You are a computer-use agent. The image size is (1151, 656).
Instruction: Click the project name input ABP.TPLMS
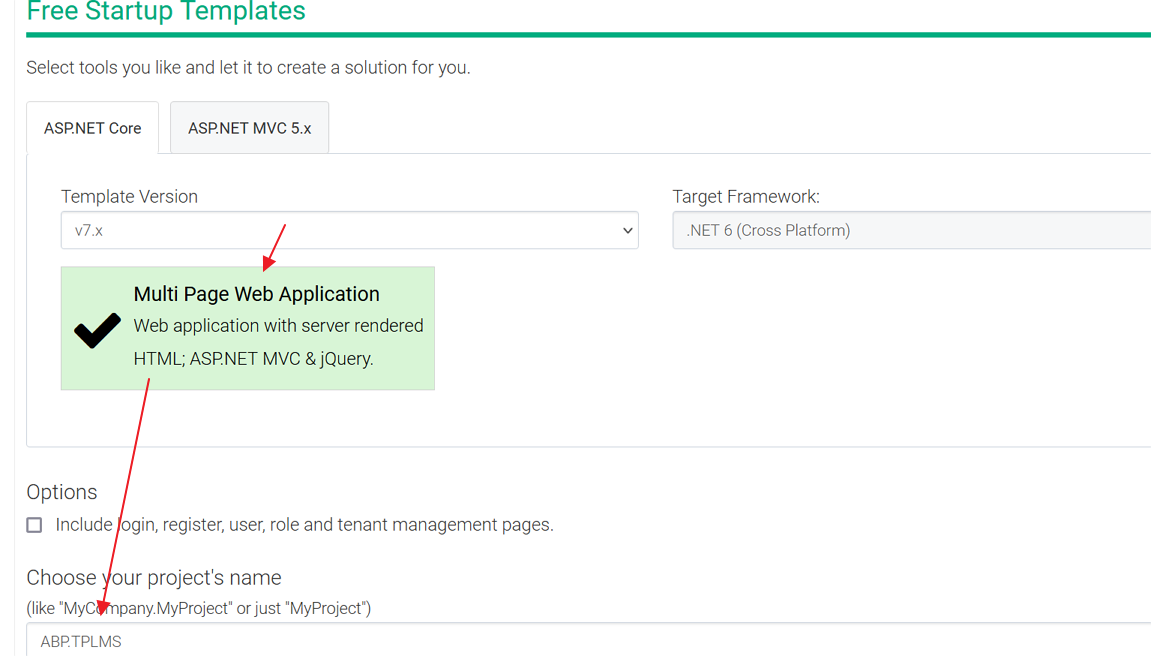point(589,640)
